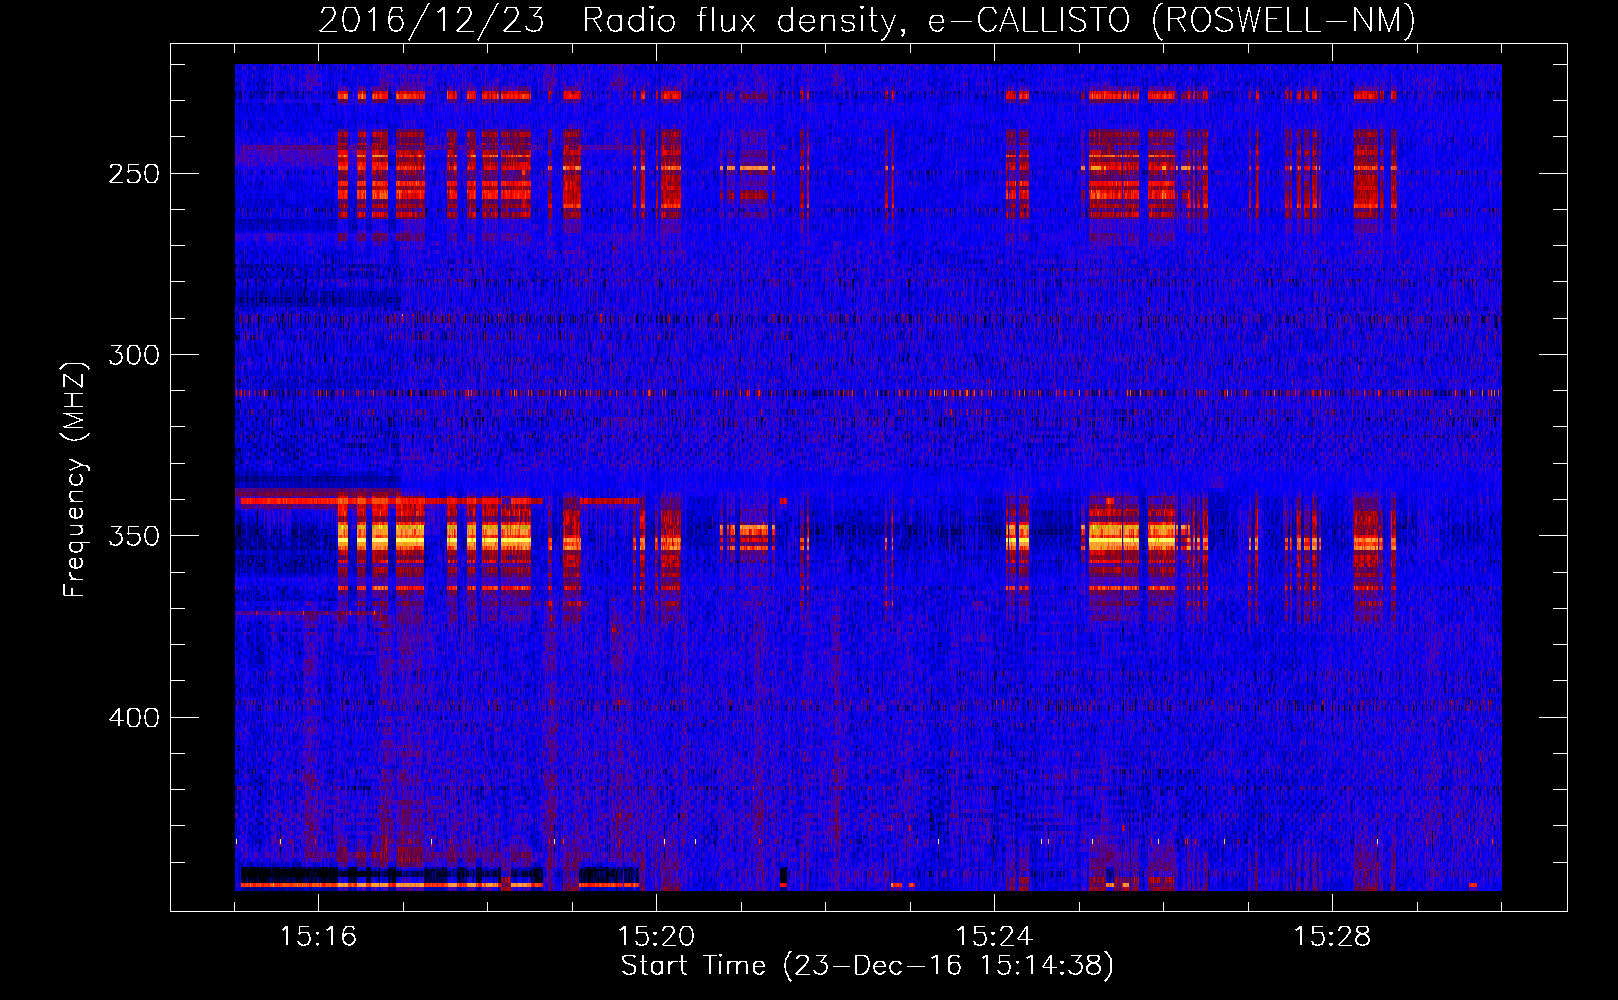Click the 400 frequency tick label

(134, 718)
